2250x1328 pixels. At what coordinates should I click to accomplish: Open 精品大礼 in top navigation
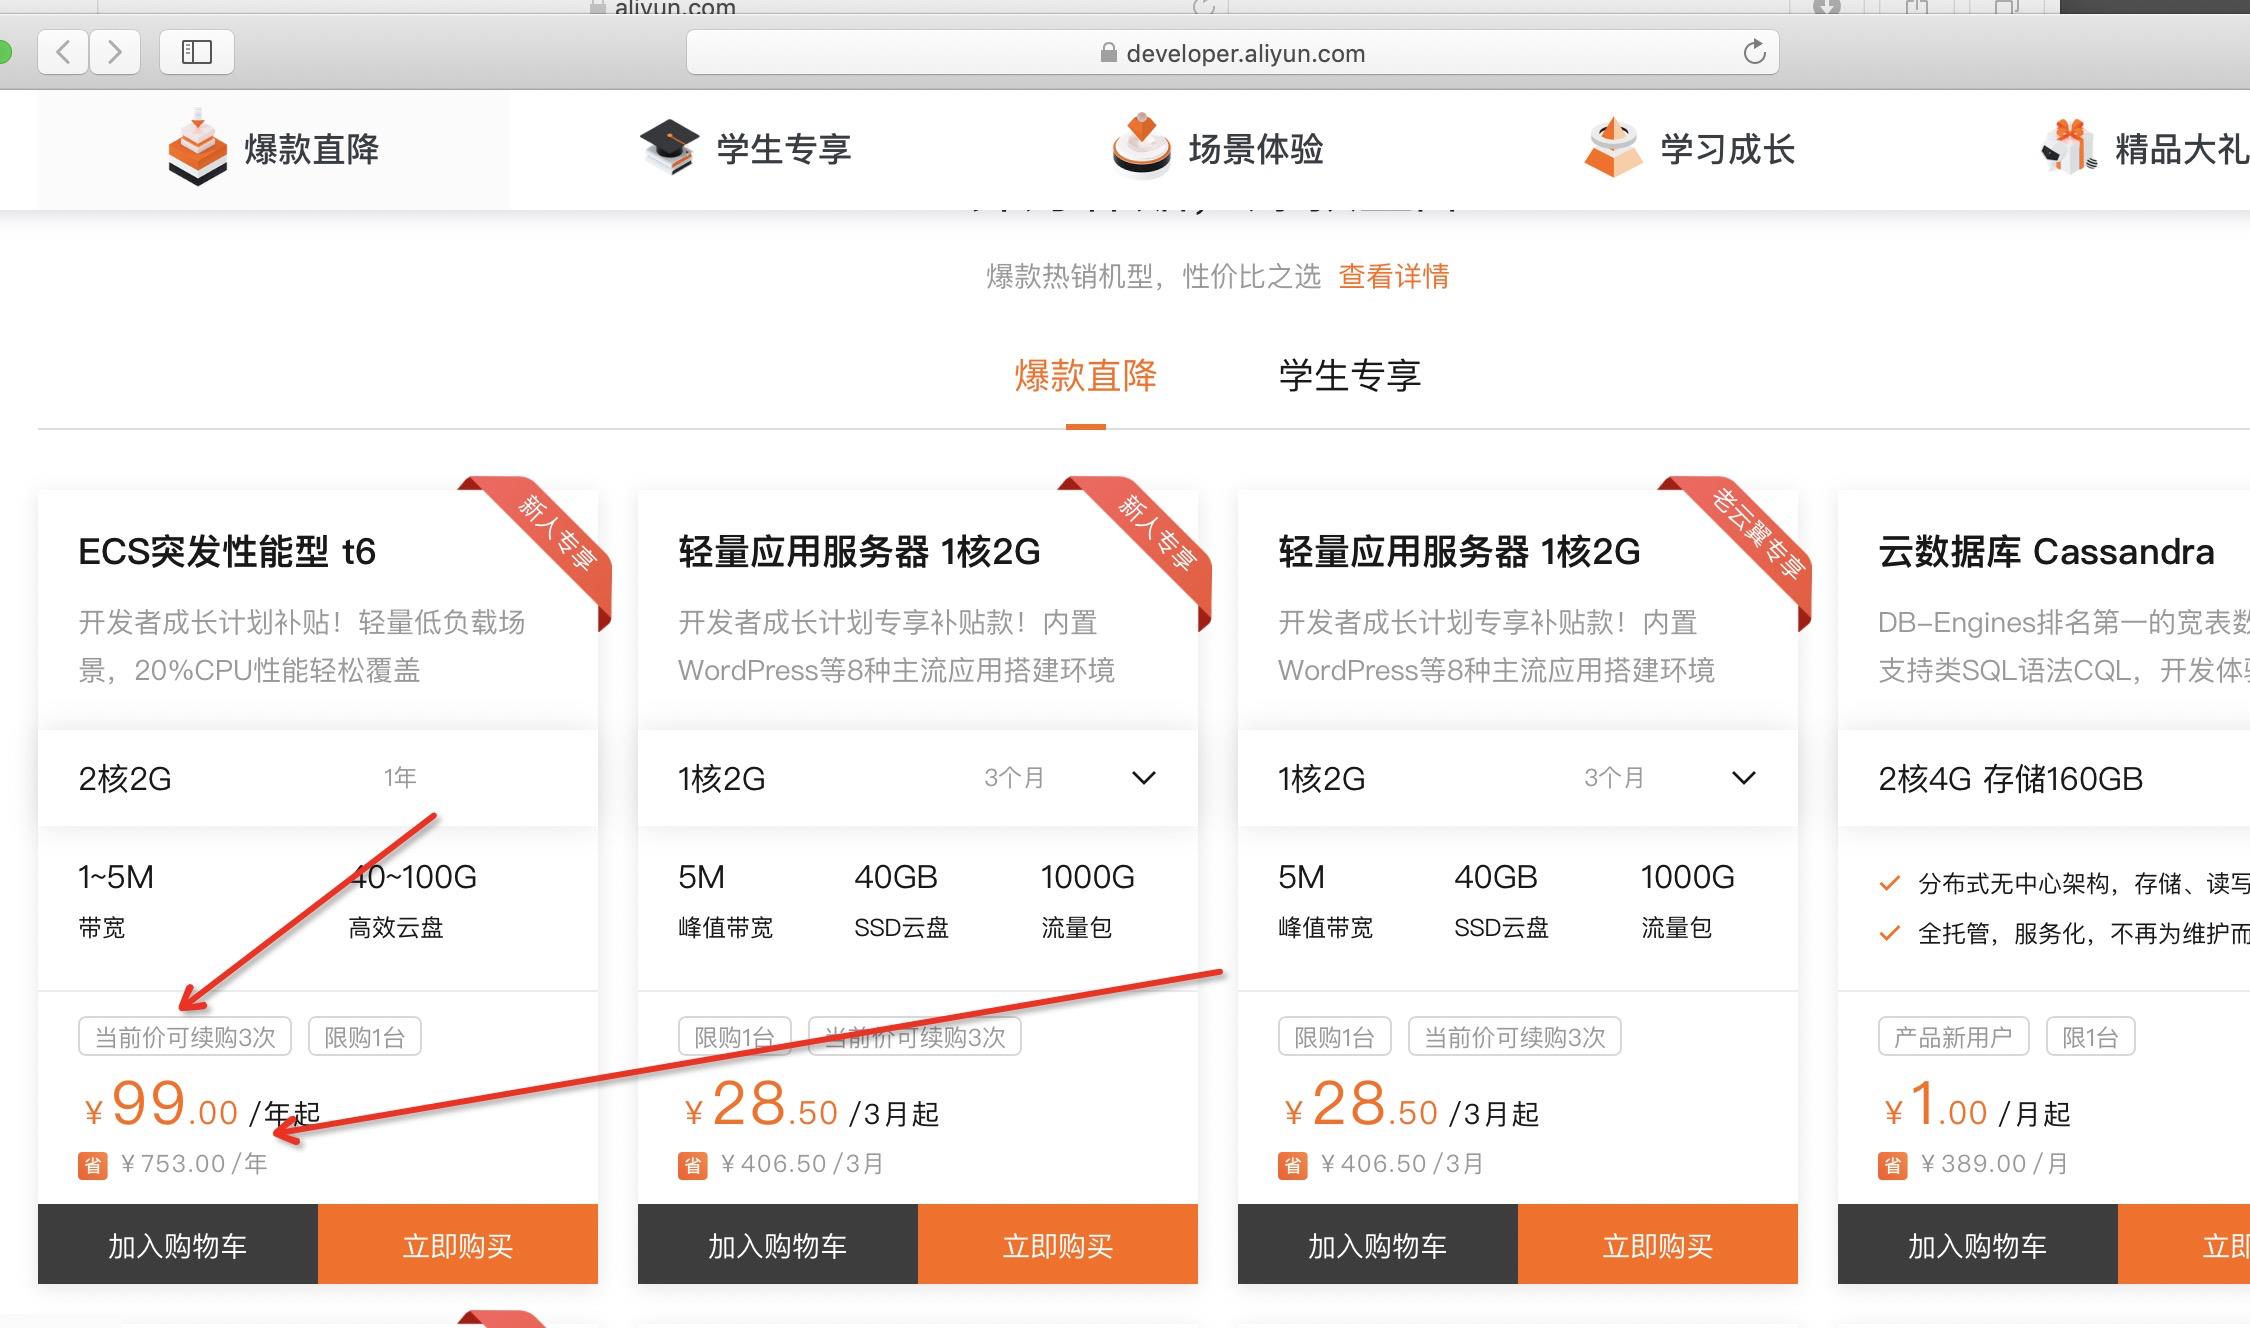coord(2182,149)
